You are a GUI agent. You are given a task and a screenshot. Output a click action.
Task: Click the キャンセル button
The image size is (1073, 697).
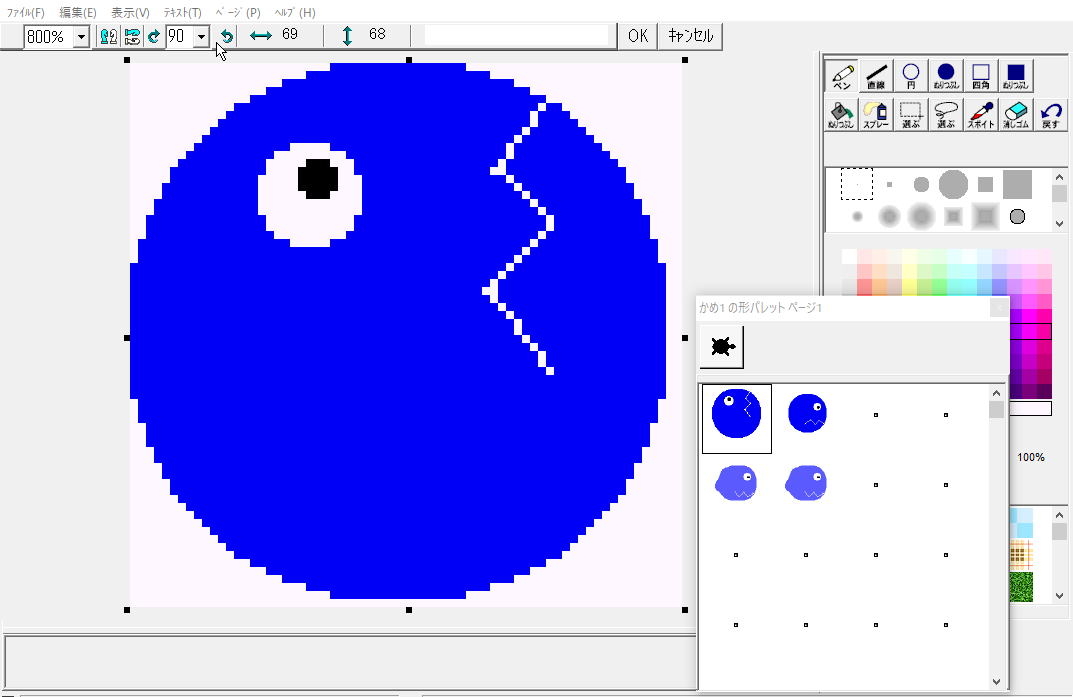click(x=690, y=36)
